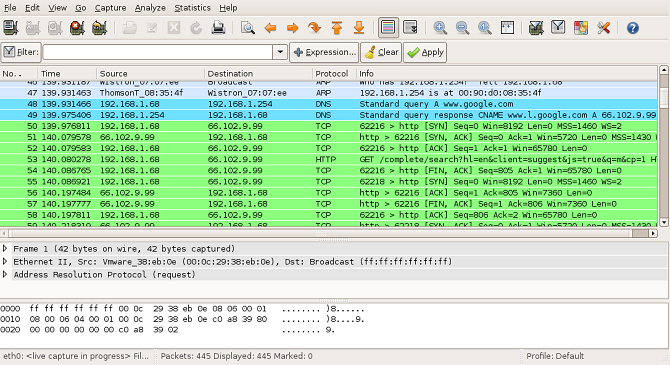
Task: Go forward in packet history
Action: pos(292,28)
